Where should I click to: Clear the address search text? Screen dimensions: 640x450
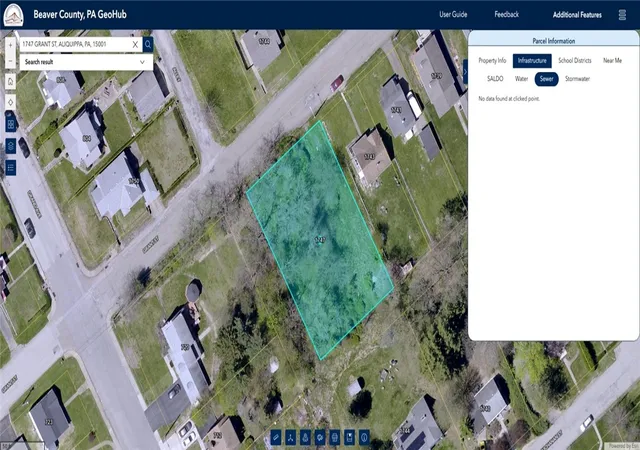(135, 45)
